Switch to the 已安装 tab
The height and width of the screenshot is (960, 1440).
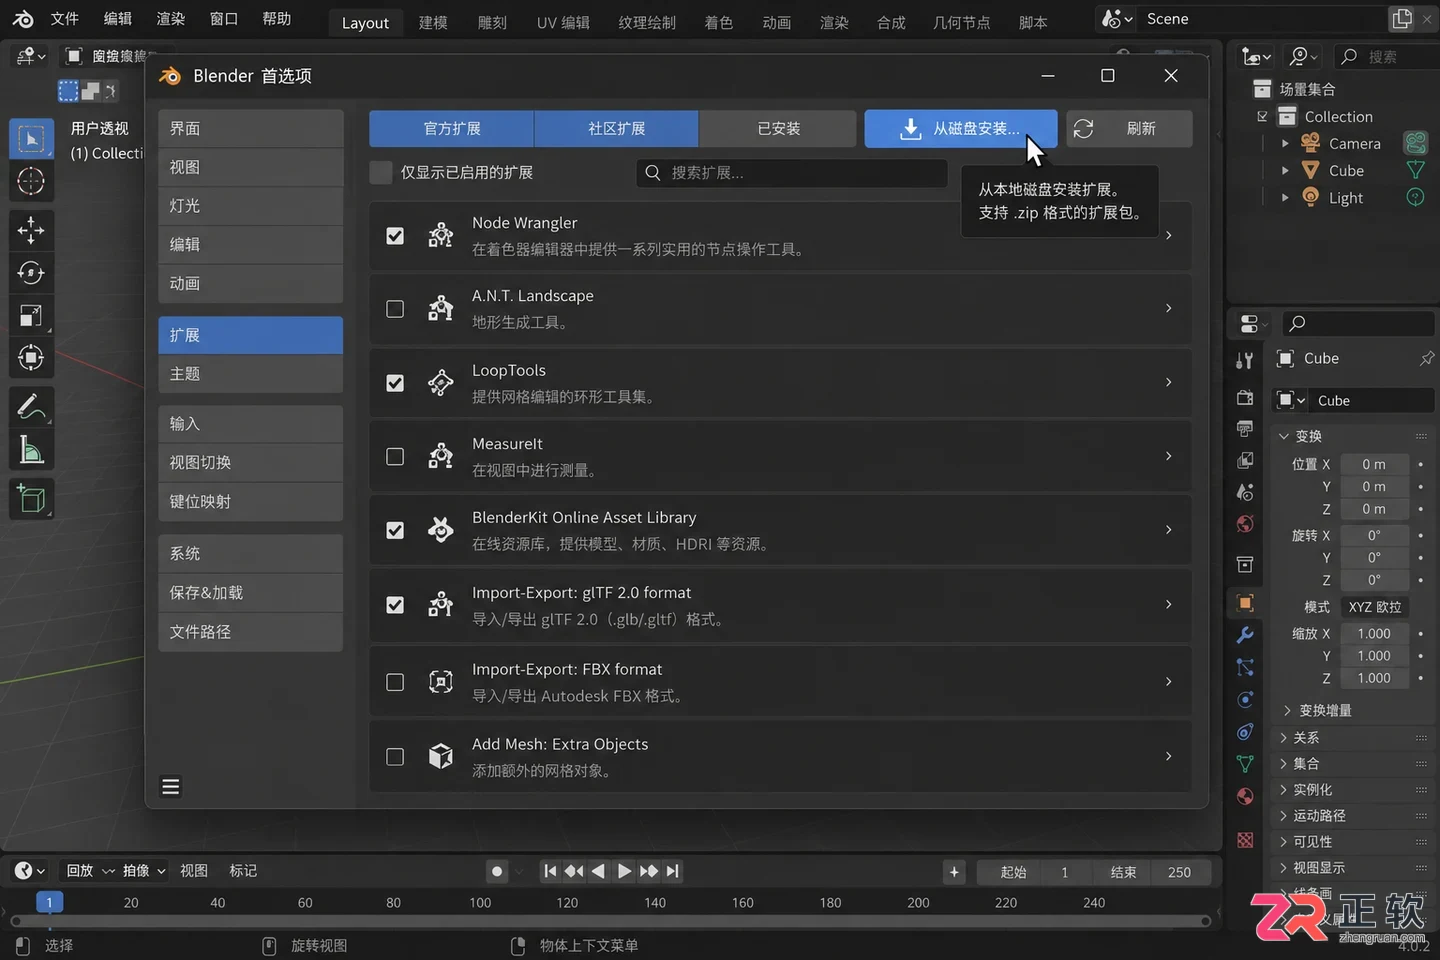pos(778,128)
